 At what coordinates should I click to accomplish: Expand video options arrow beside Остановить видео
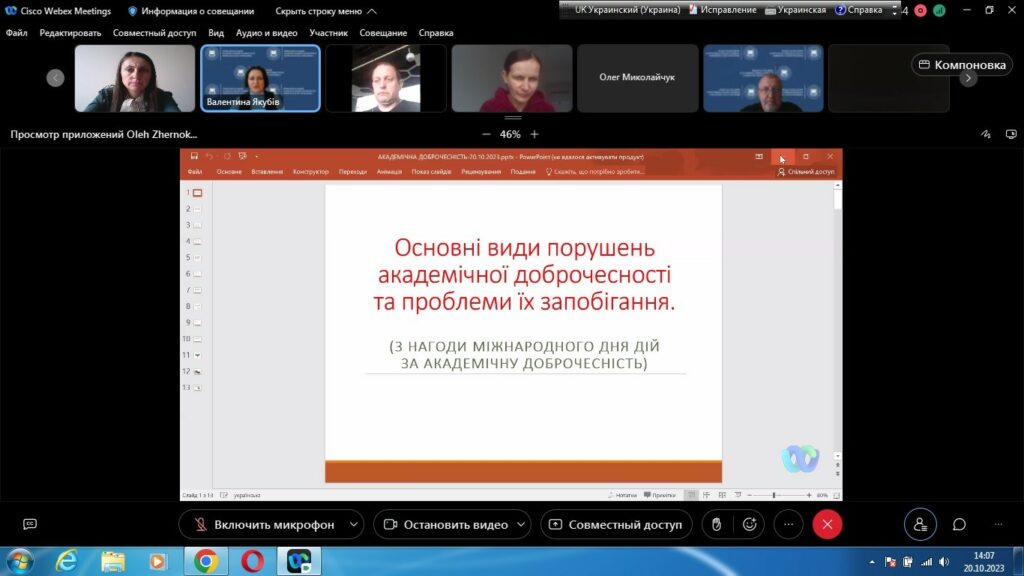[524, 525]
